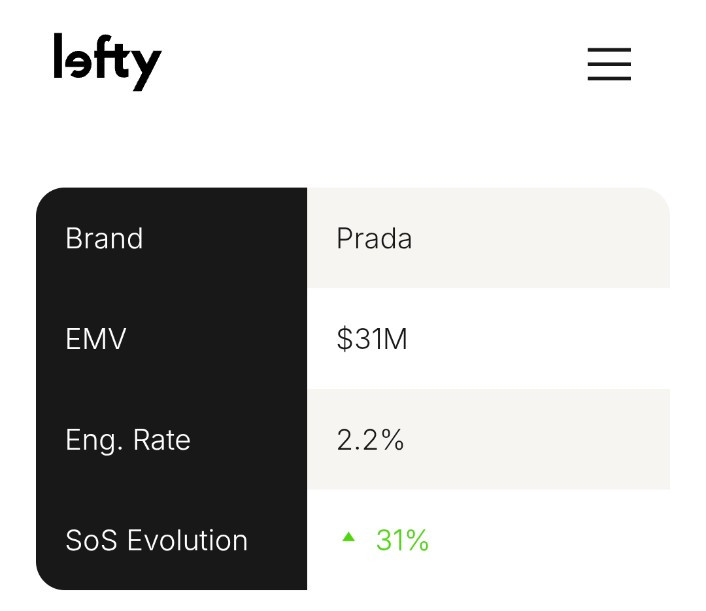Click blank space right of Prada in its row
Viewport: 706px width, 611px height.
point(540,238)
